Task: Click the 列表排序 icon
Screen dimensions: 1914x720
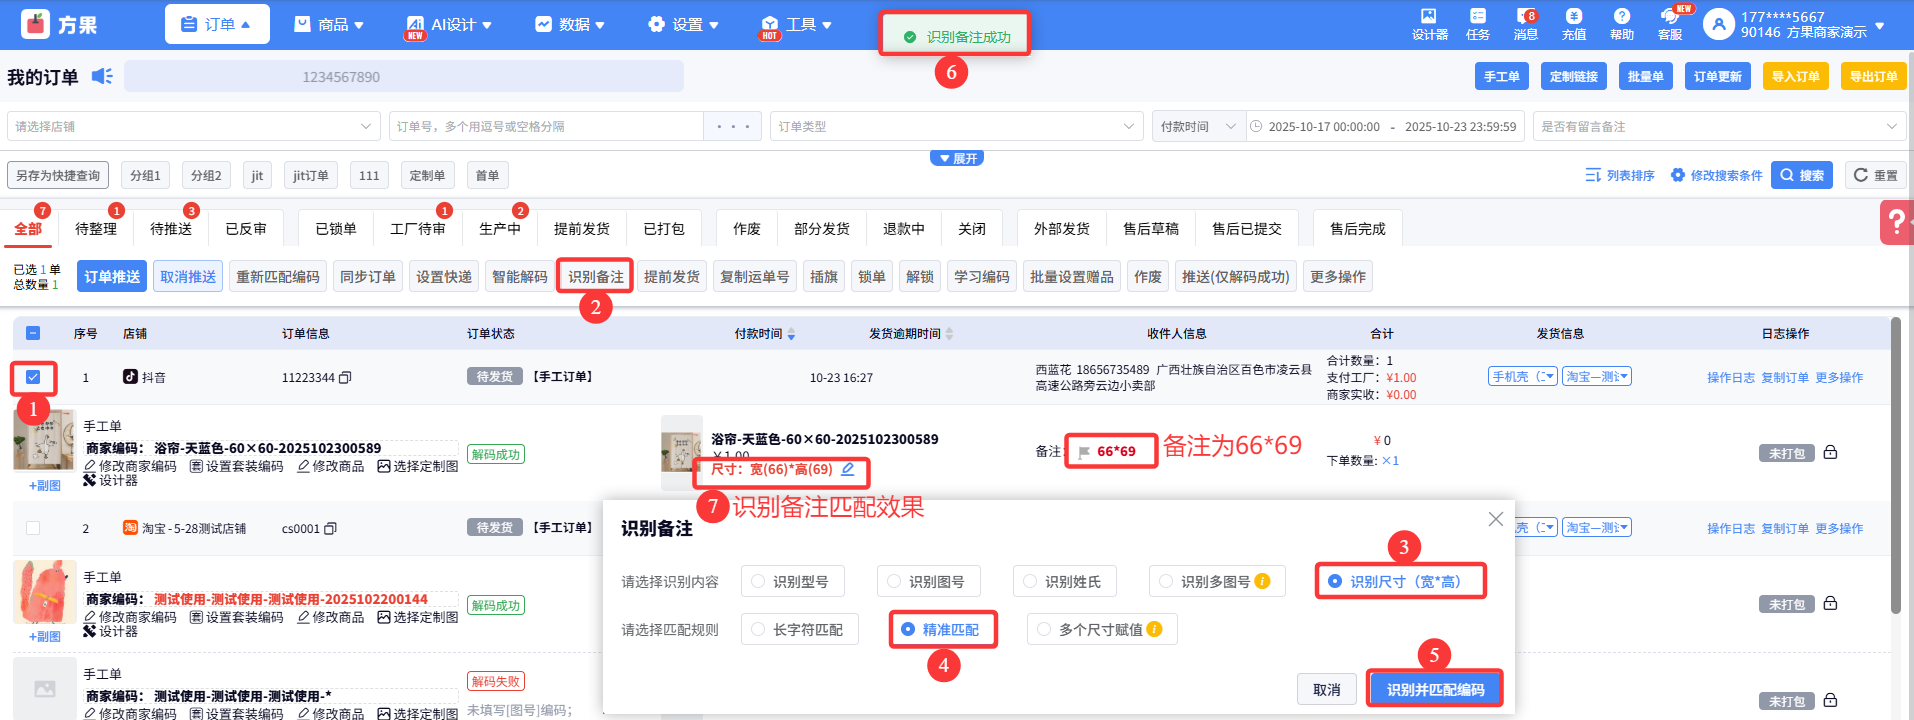Action: 1593,175
